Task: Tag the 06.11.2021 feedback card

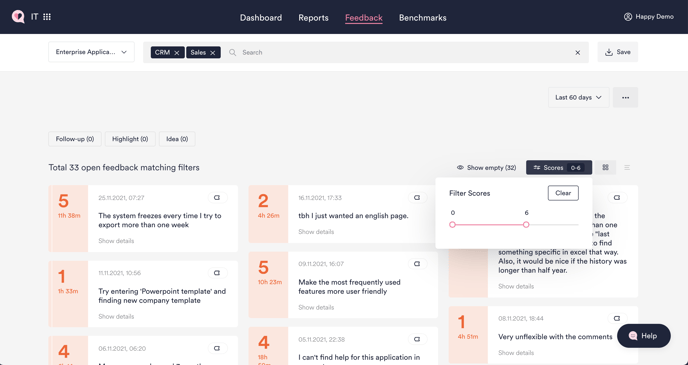Action: [217, 348]
